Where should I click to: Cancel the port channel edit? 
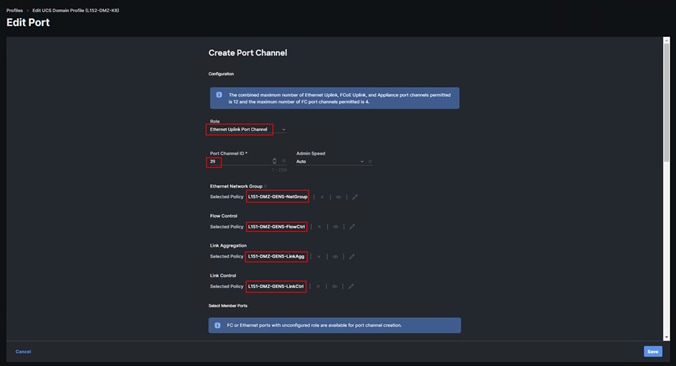pyautogui.click(x=23, y=352)
